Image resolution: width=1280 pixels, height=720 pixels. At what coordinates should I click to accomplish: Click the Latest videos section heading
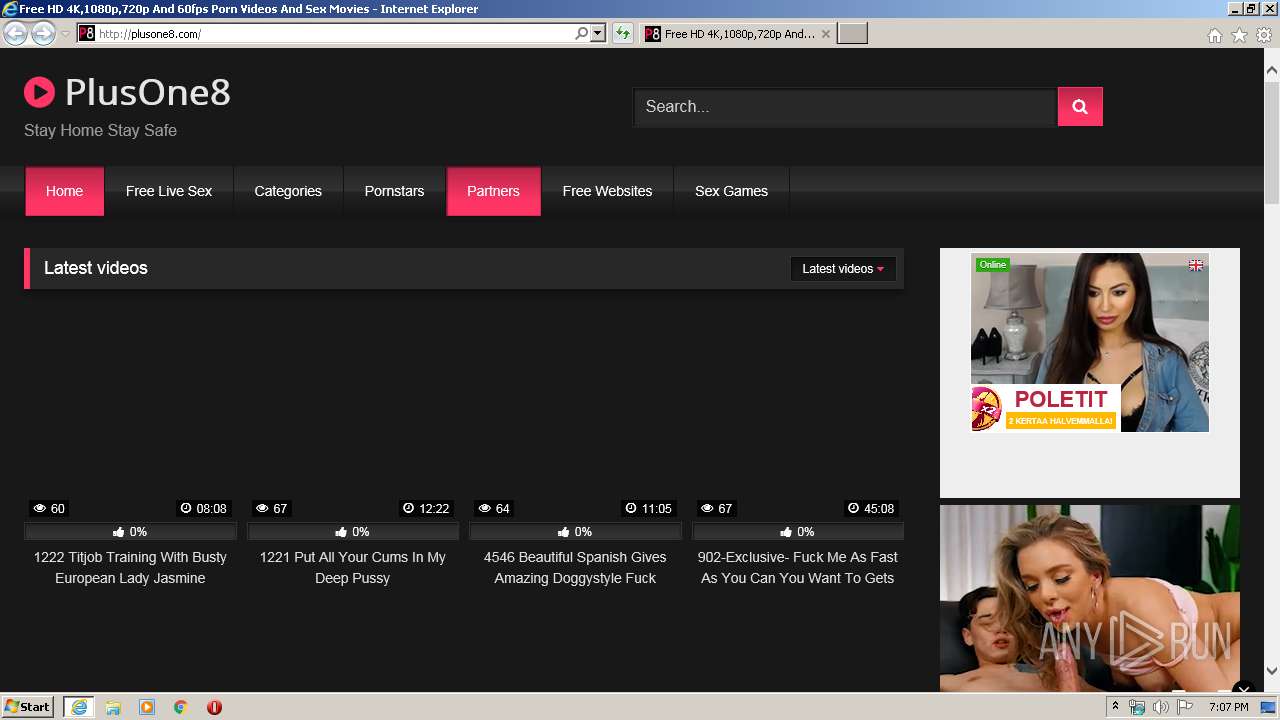pos(96,268)
